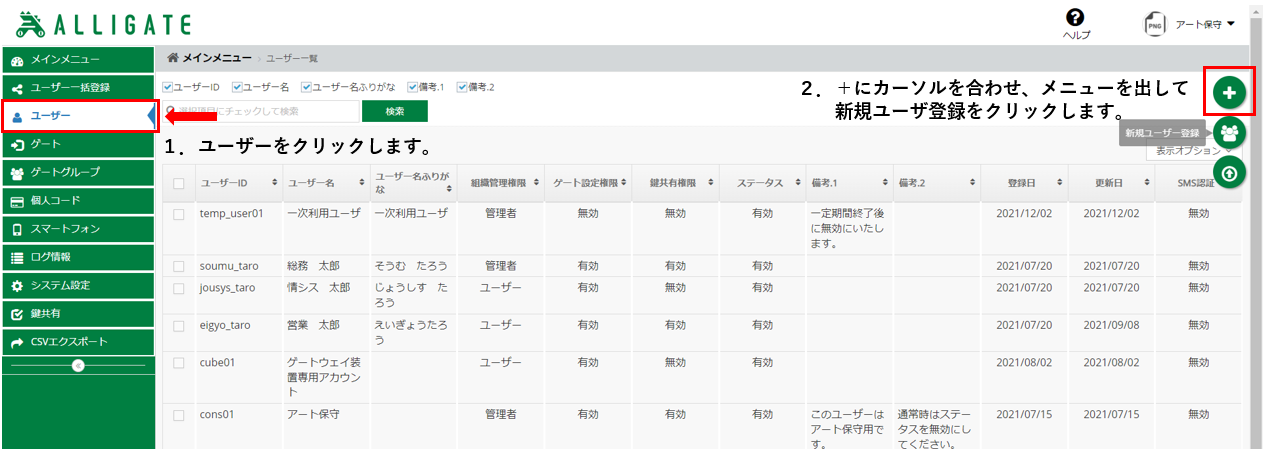Click the ALLIGATE logo

(104, 24)
